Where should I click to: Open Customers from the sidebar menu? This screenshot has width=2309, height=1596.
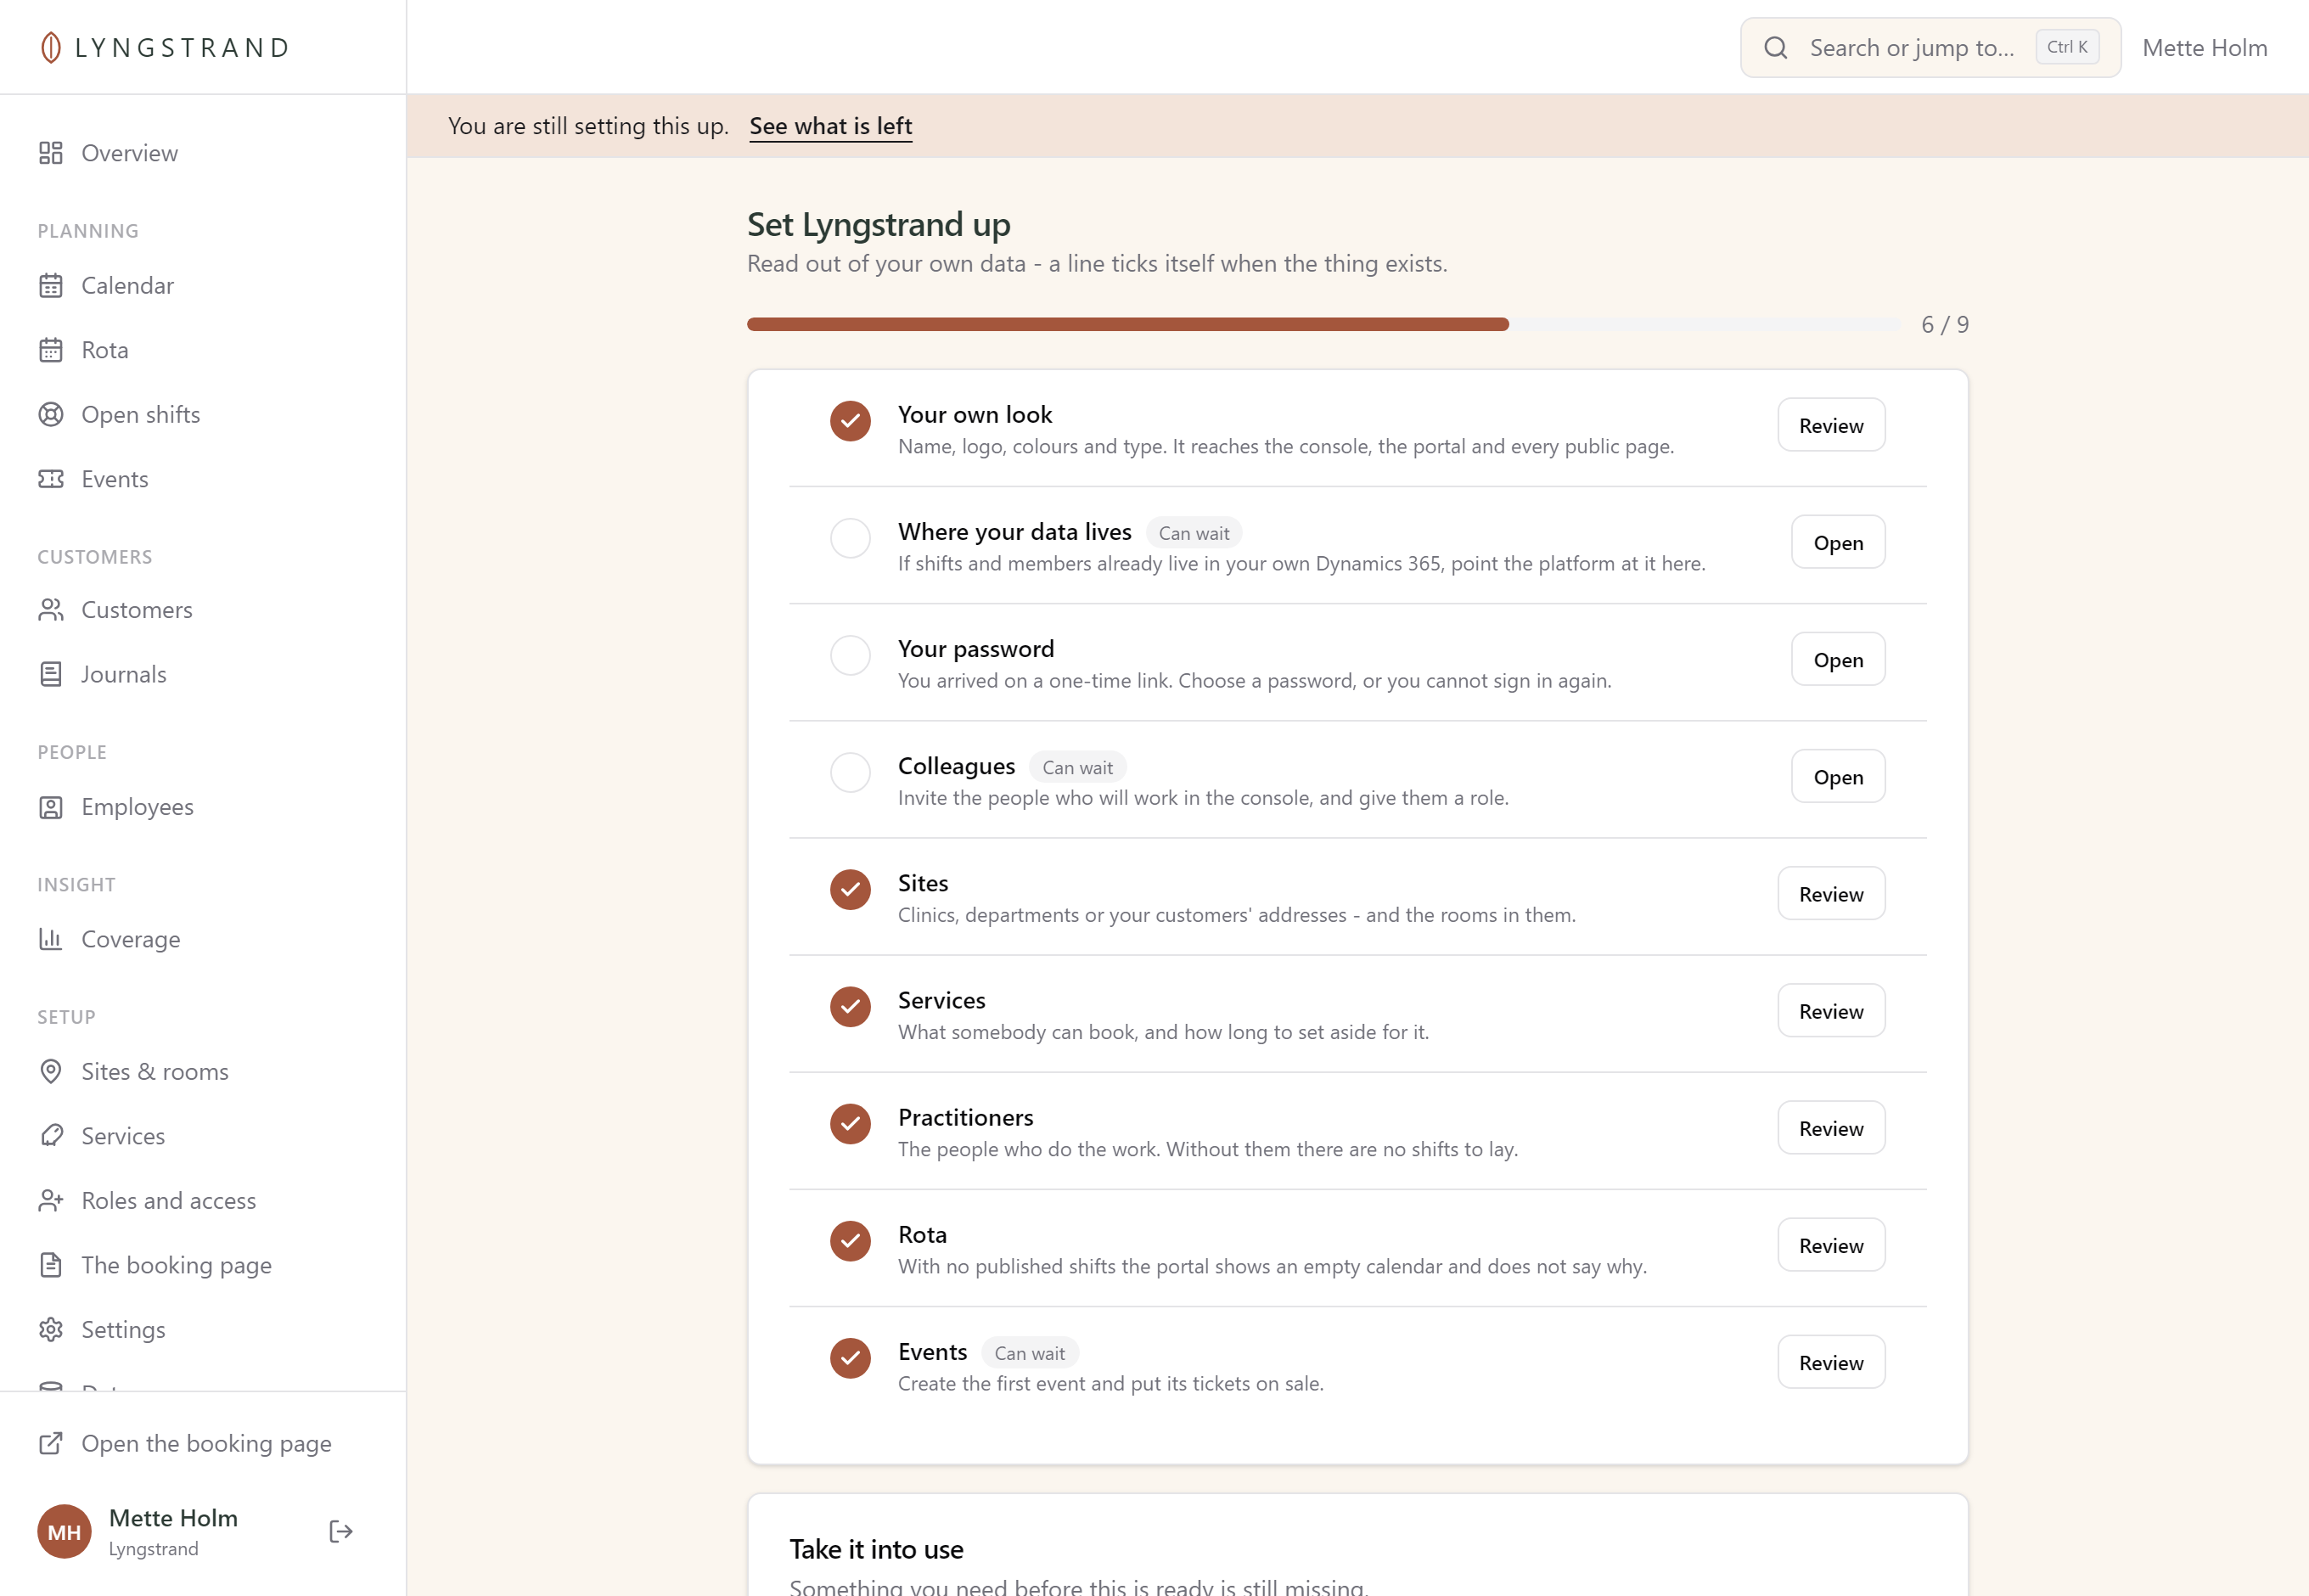(203, 610)
